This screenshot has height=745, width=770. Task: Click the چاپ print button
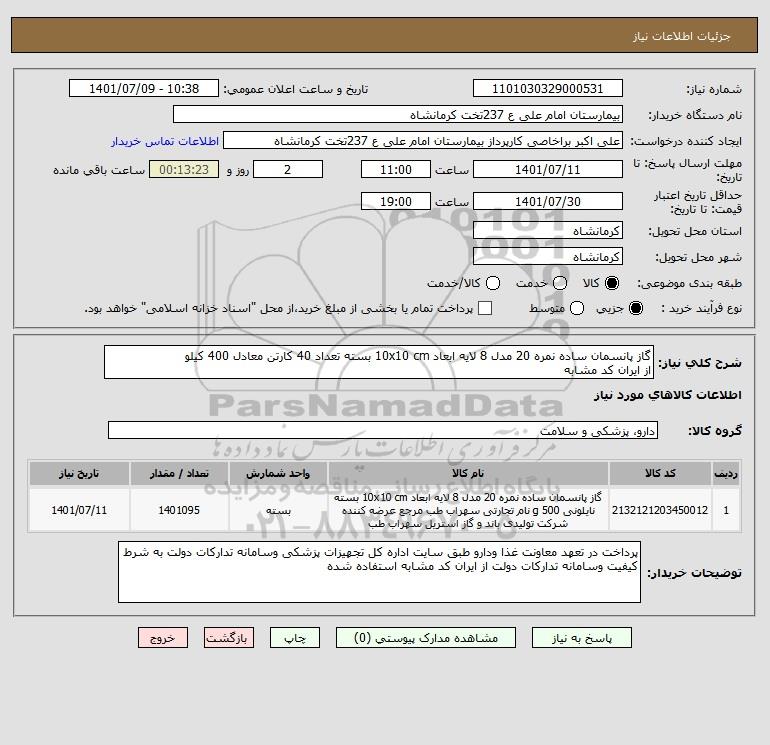295,638
